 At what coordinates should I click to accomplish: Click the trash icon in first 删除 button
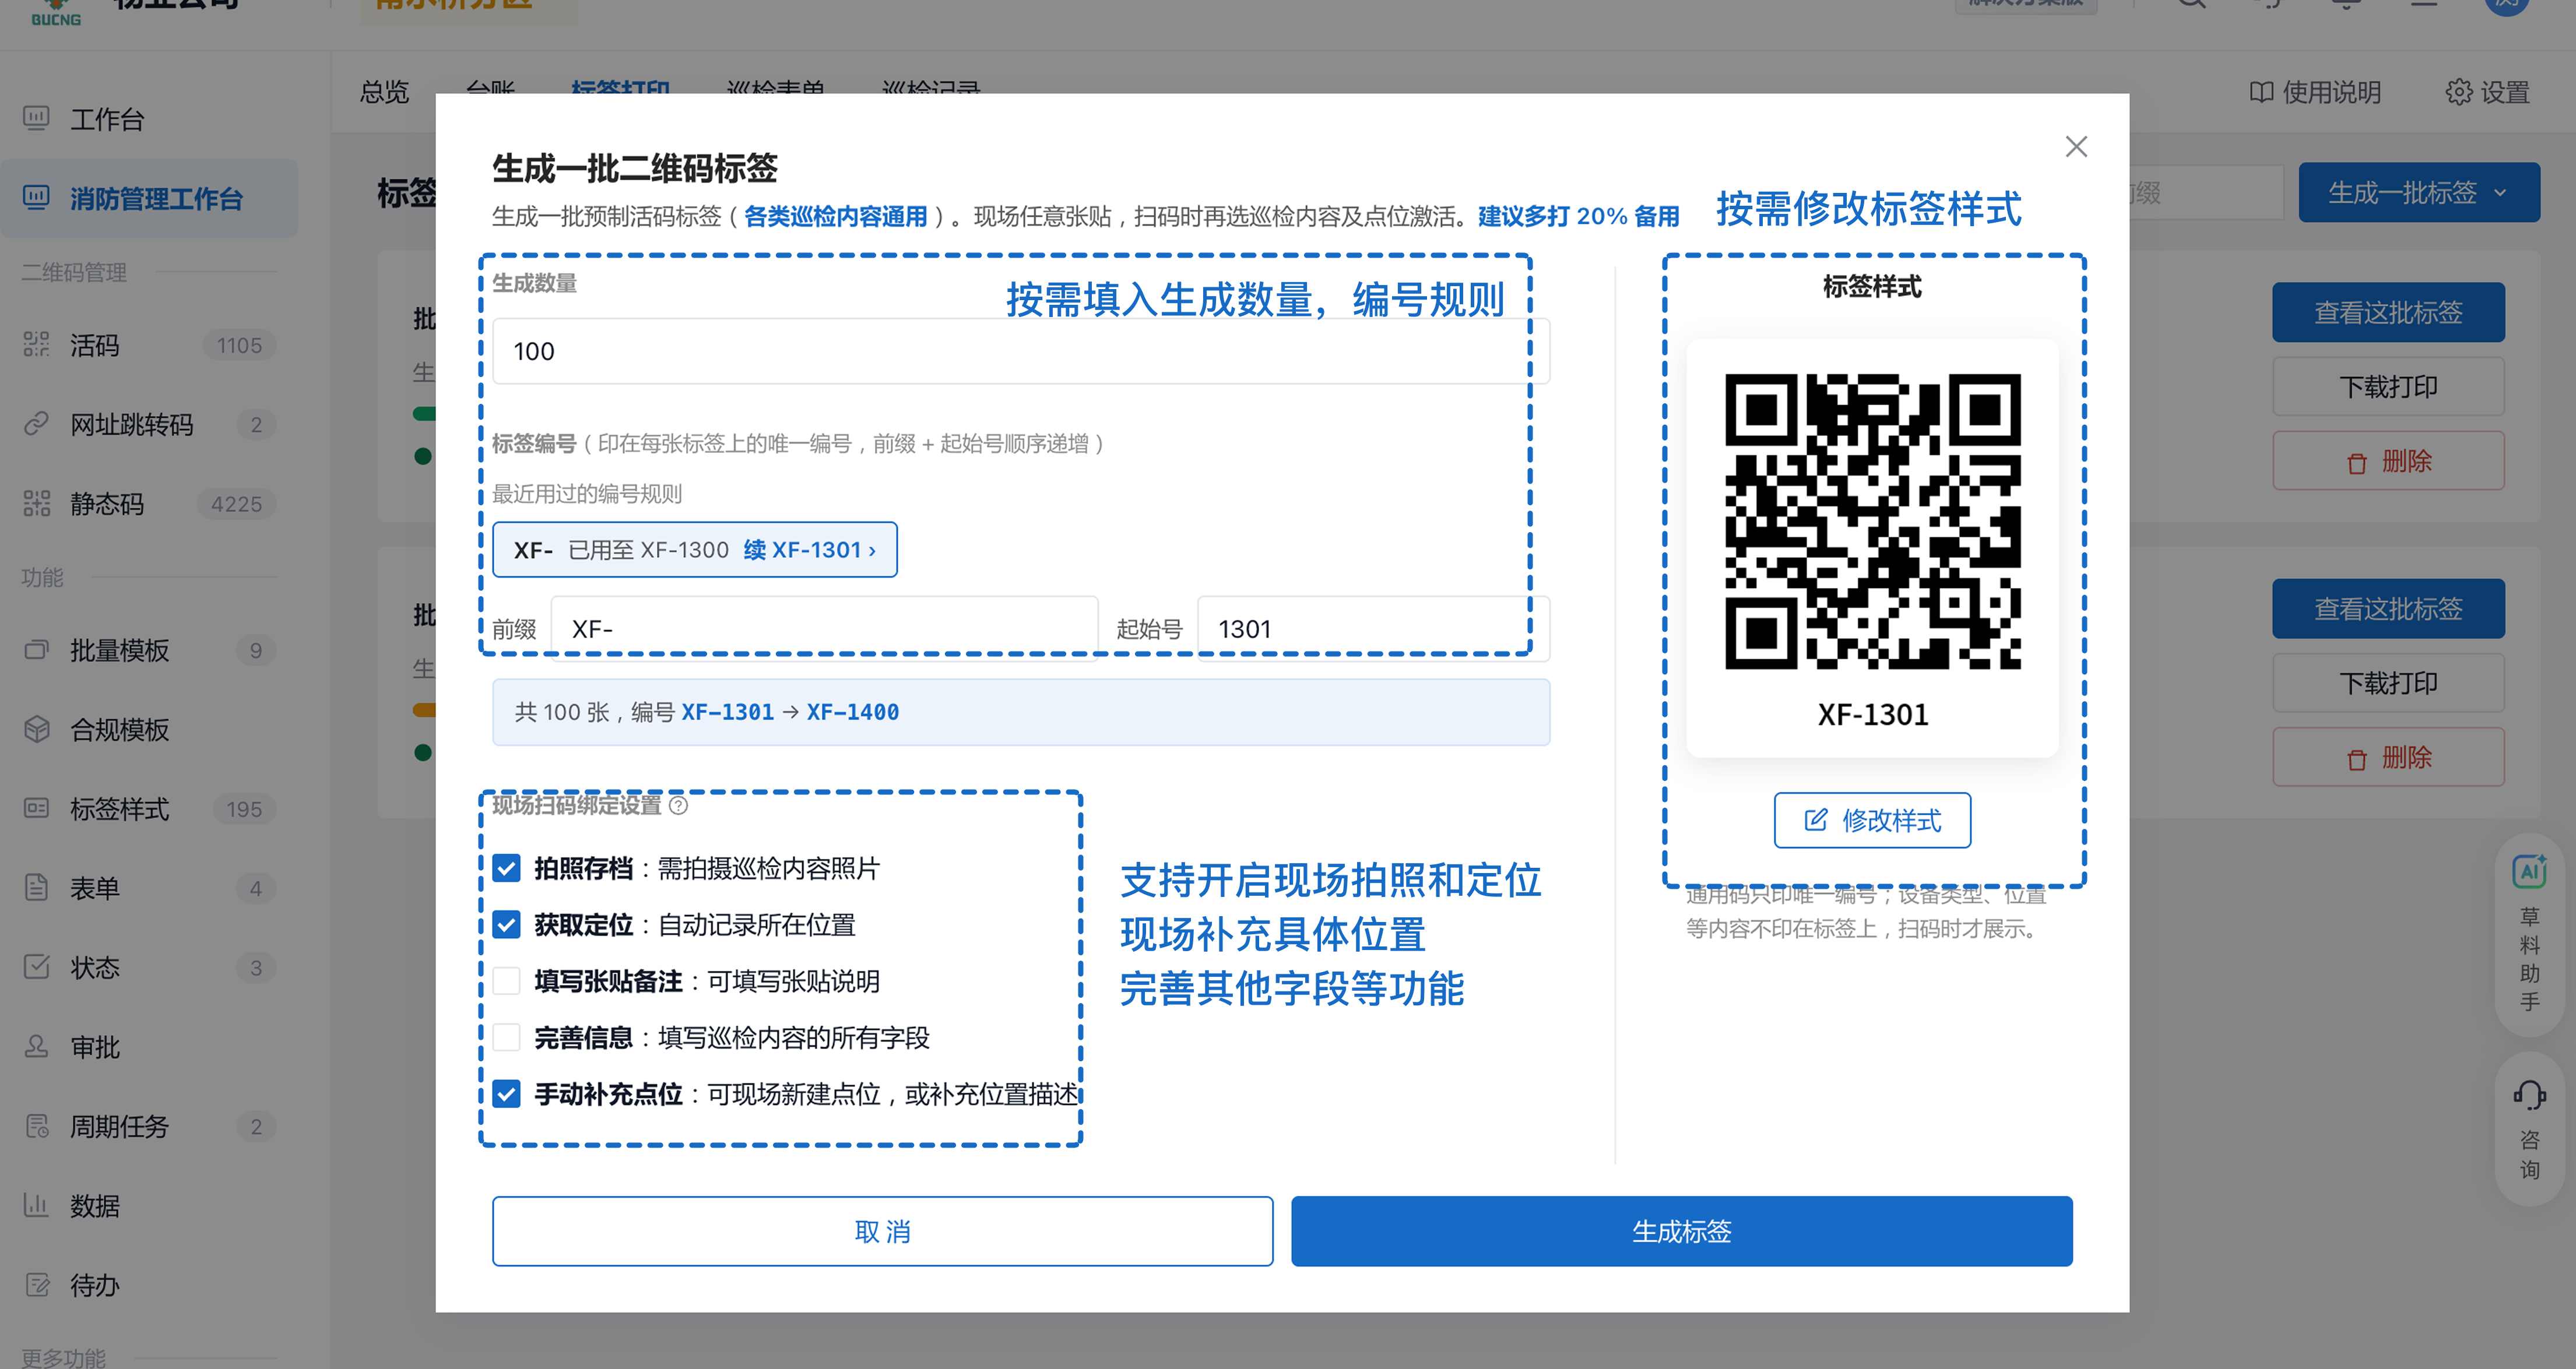click(x=2357, y=463)
